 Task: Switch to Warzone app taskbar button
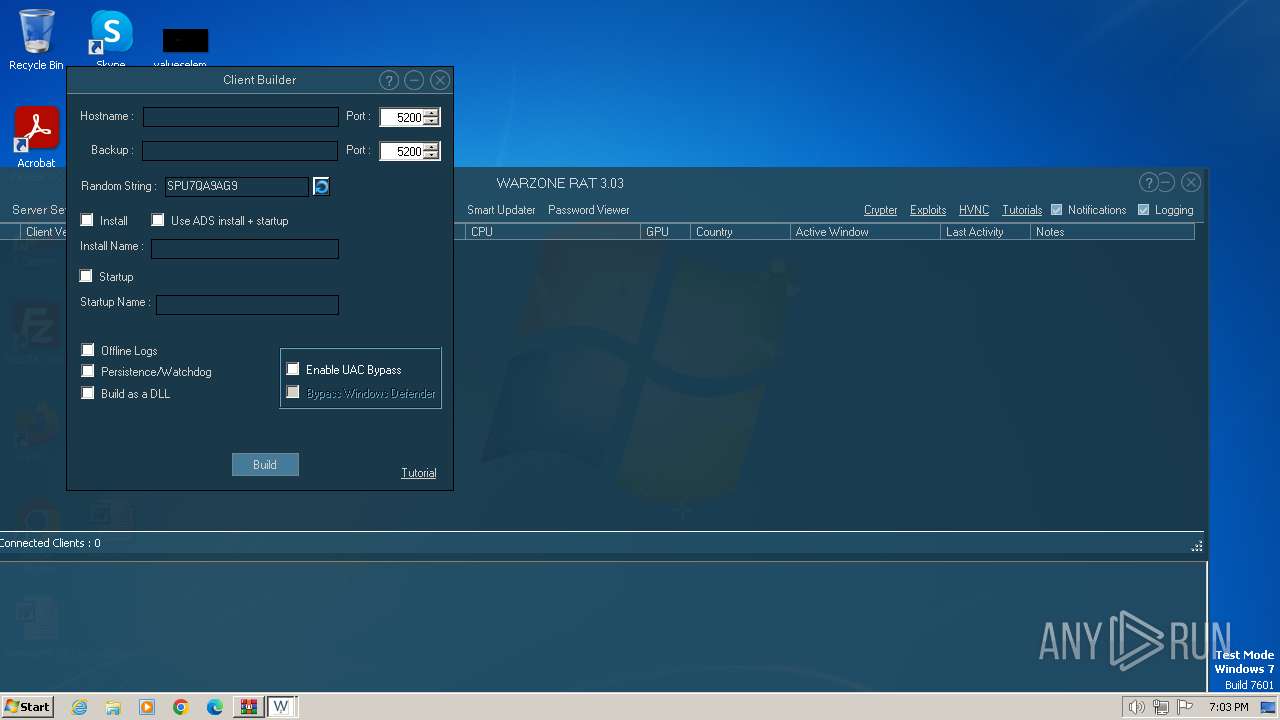coord(281,707)
